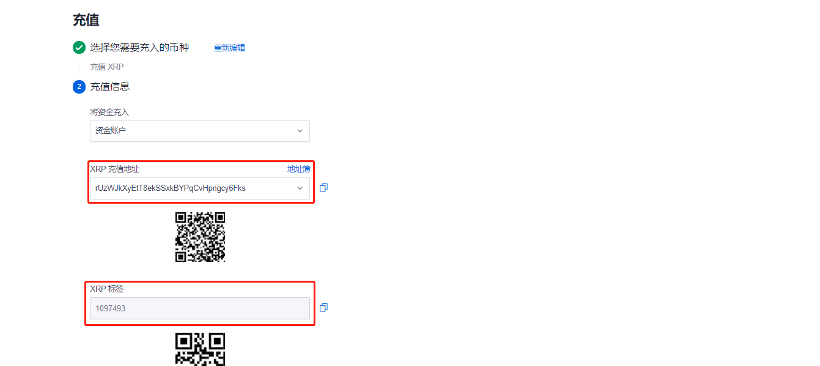This screenshot has width=820, height=366.
Task: Click the XRP address QR code
Action: [200, 237]
